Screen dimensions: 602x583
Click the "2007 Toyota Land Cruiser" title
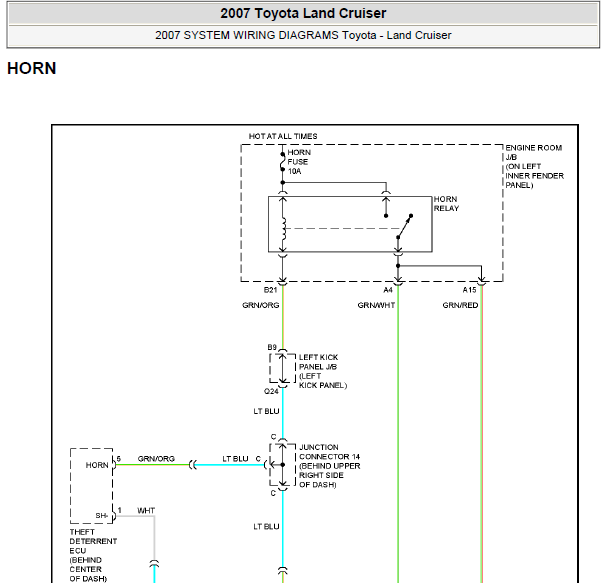(x=303, y=13)
